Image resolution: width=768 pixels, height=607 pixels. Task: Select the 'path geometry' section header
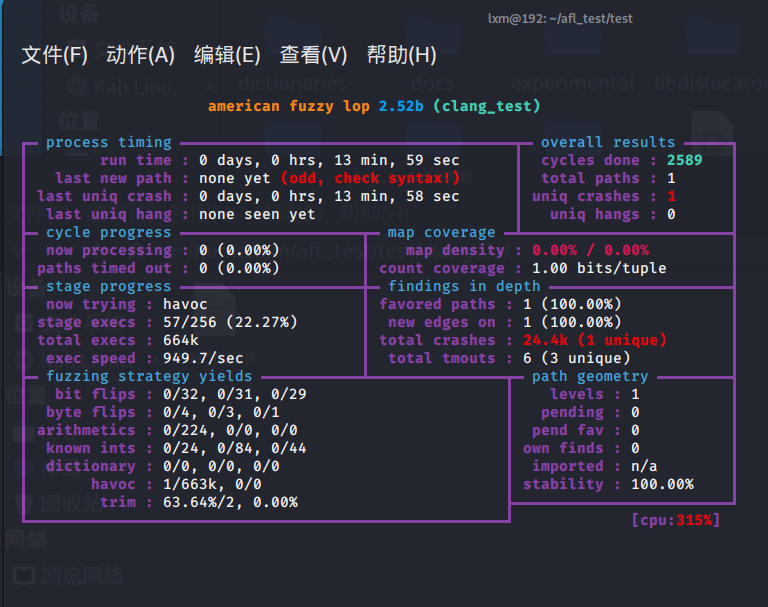(x=589, y=376)
